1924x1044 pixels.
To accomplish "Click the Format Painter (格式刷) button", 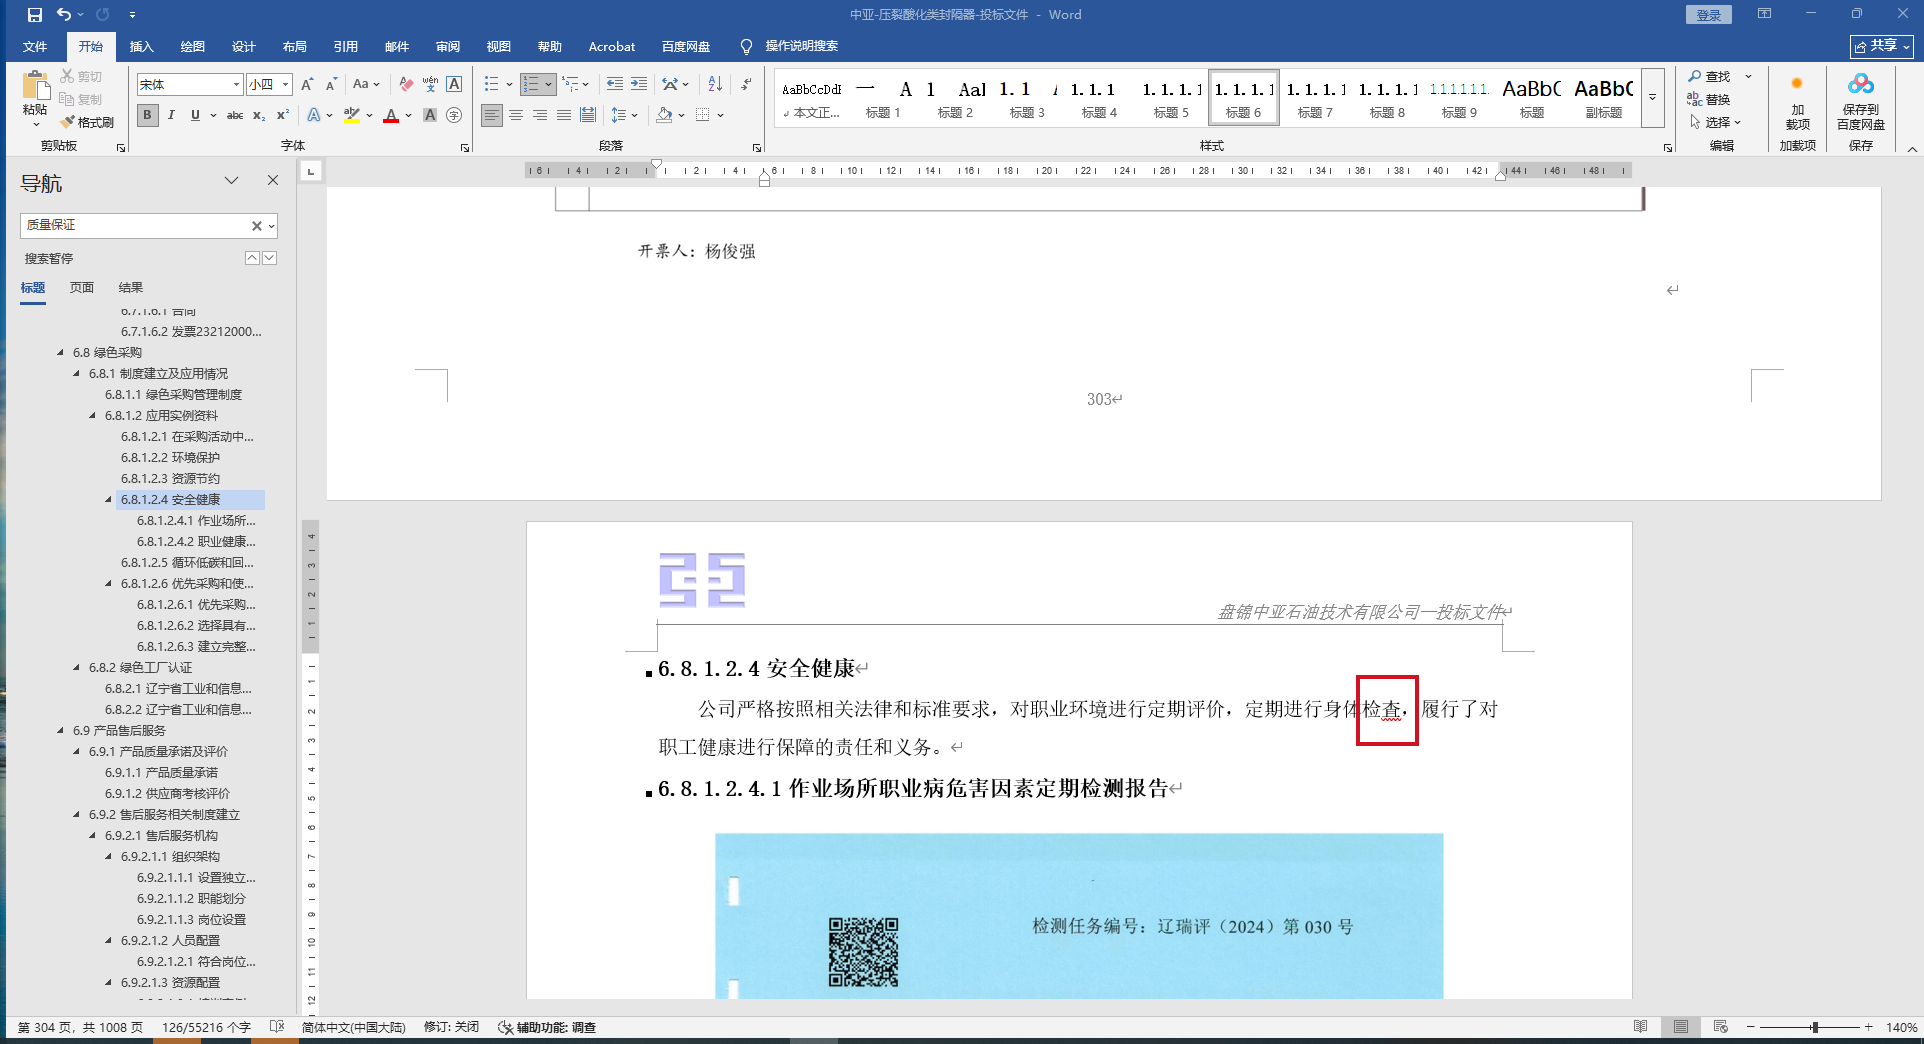I will pyautogui.click(x=87, y=122).
